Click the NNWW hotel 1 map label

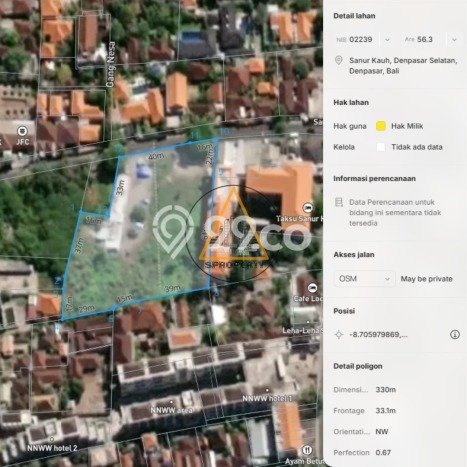tap(267, 398)
